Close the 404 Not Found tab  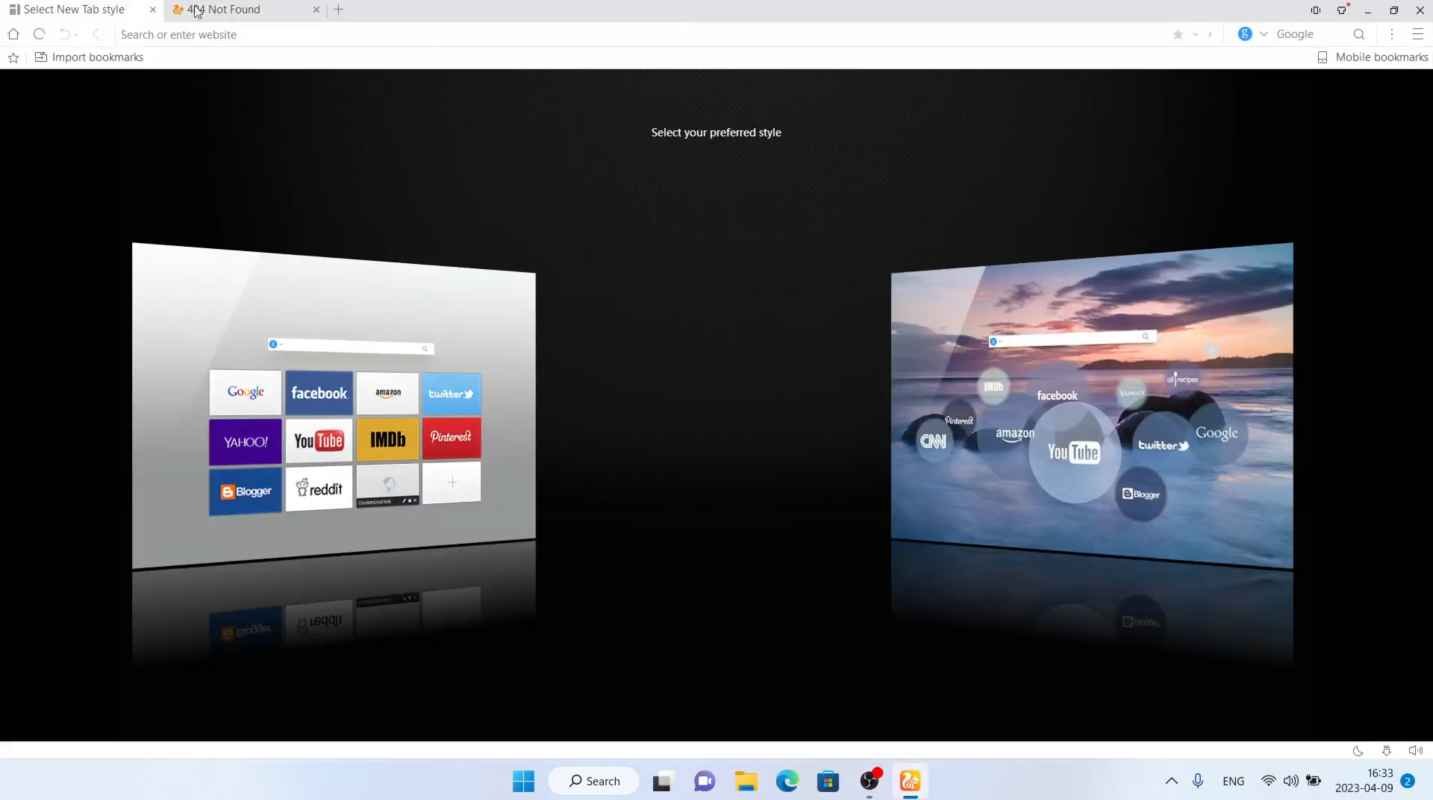316,10
